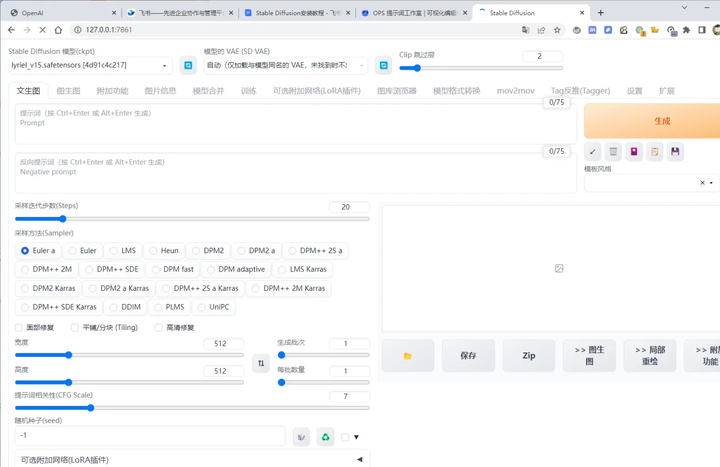Click into the Prompt text box
The width and height of the screenshot is (720, 467).
tap(296, 124)
